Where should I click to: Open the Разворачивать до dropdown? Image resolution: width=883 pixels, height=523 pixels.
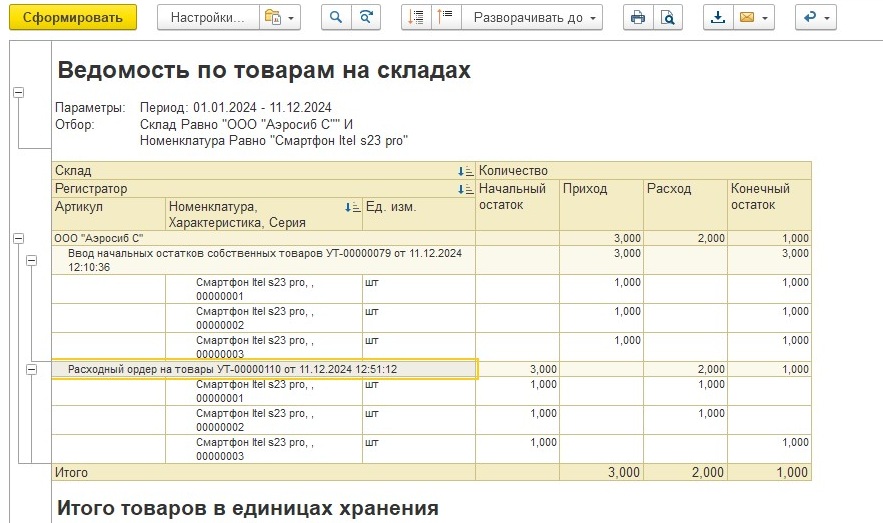coord(535,18)
